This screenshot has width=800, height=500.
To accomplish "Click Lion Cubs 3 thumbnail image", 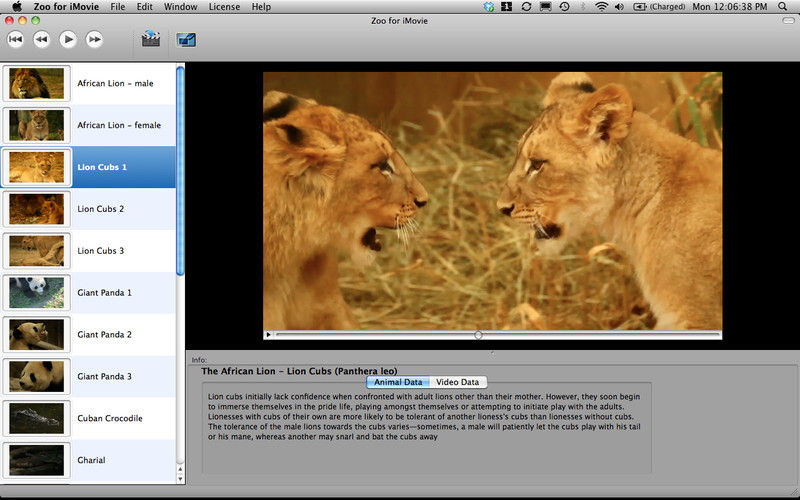I will tap(37, 251).
